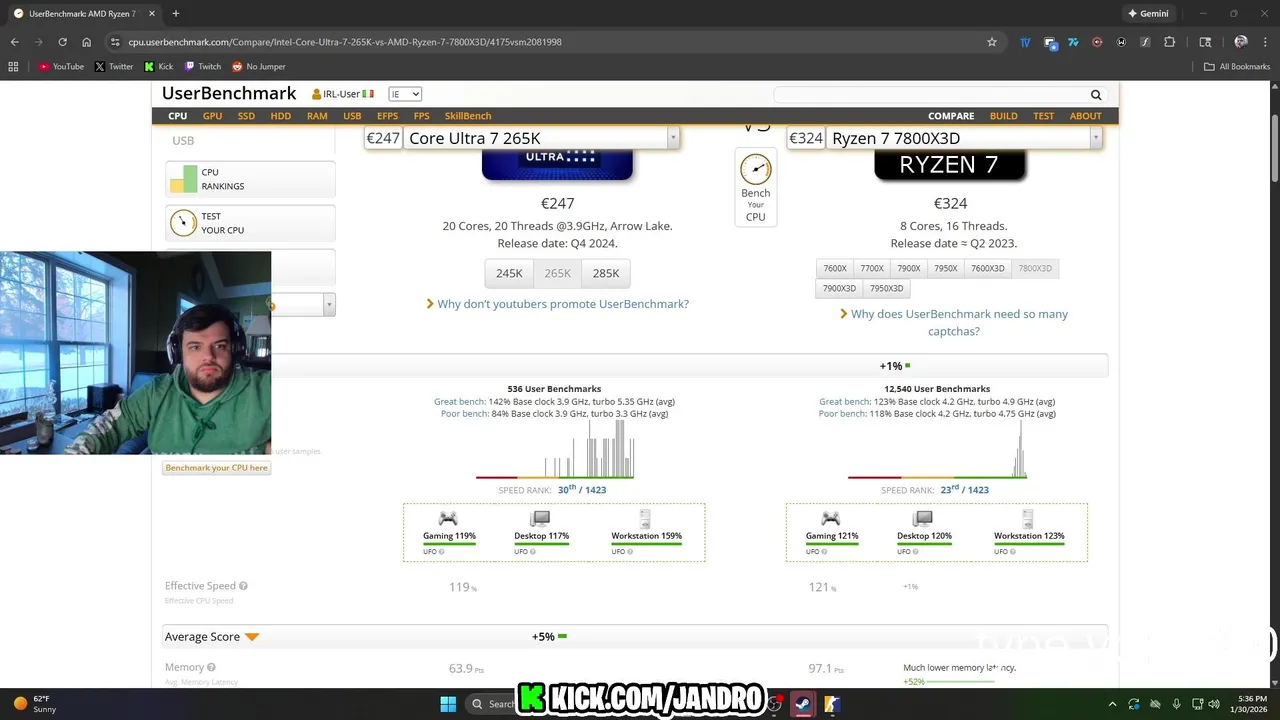
Task: Go back with the browser back arrow
Action: coord(14,42)
